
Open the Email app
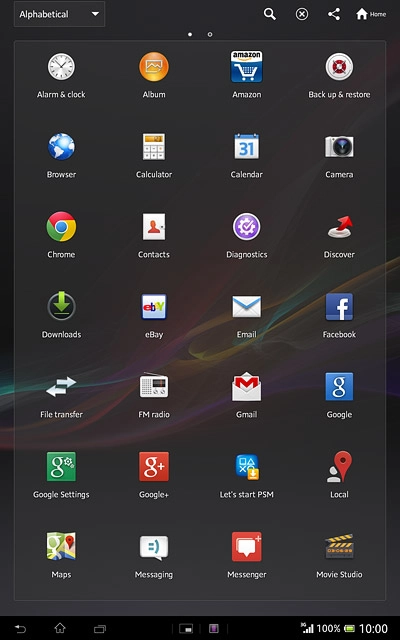247,307
